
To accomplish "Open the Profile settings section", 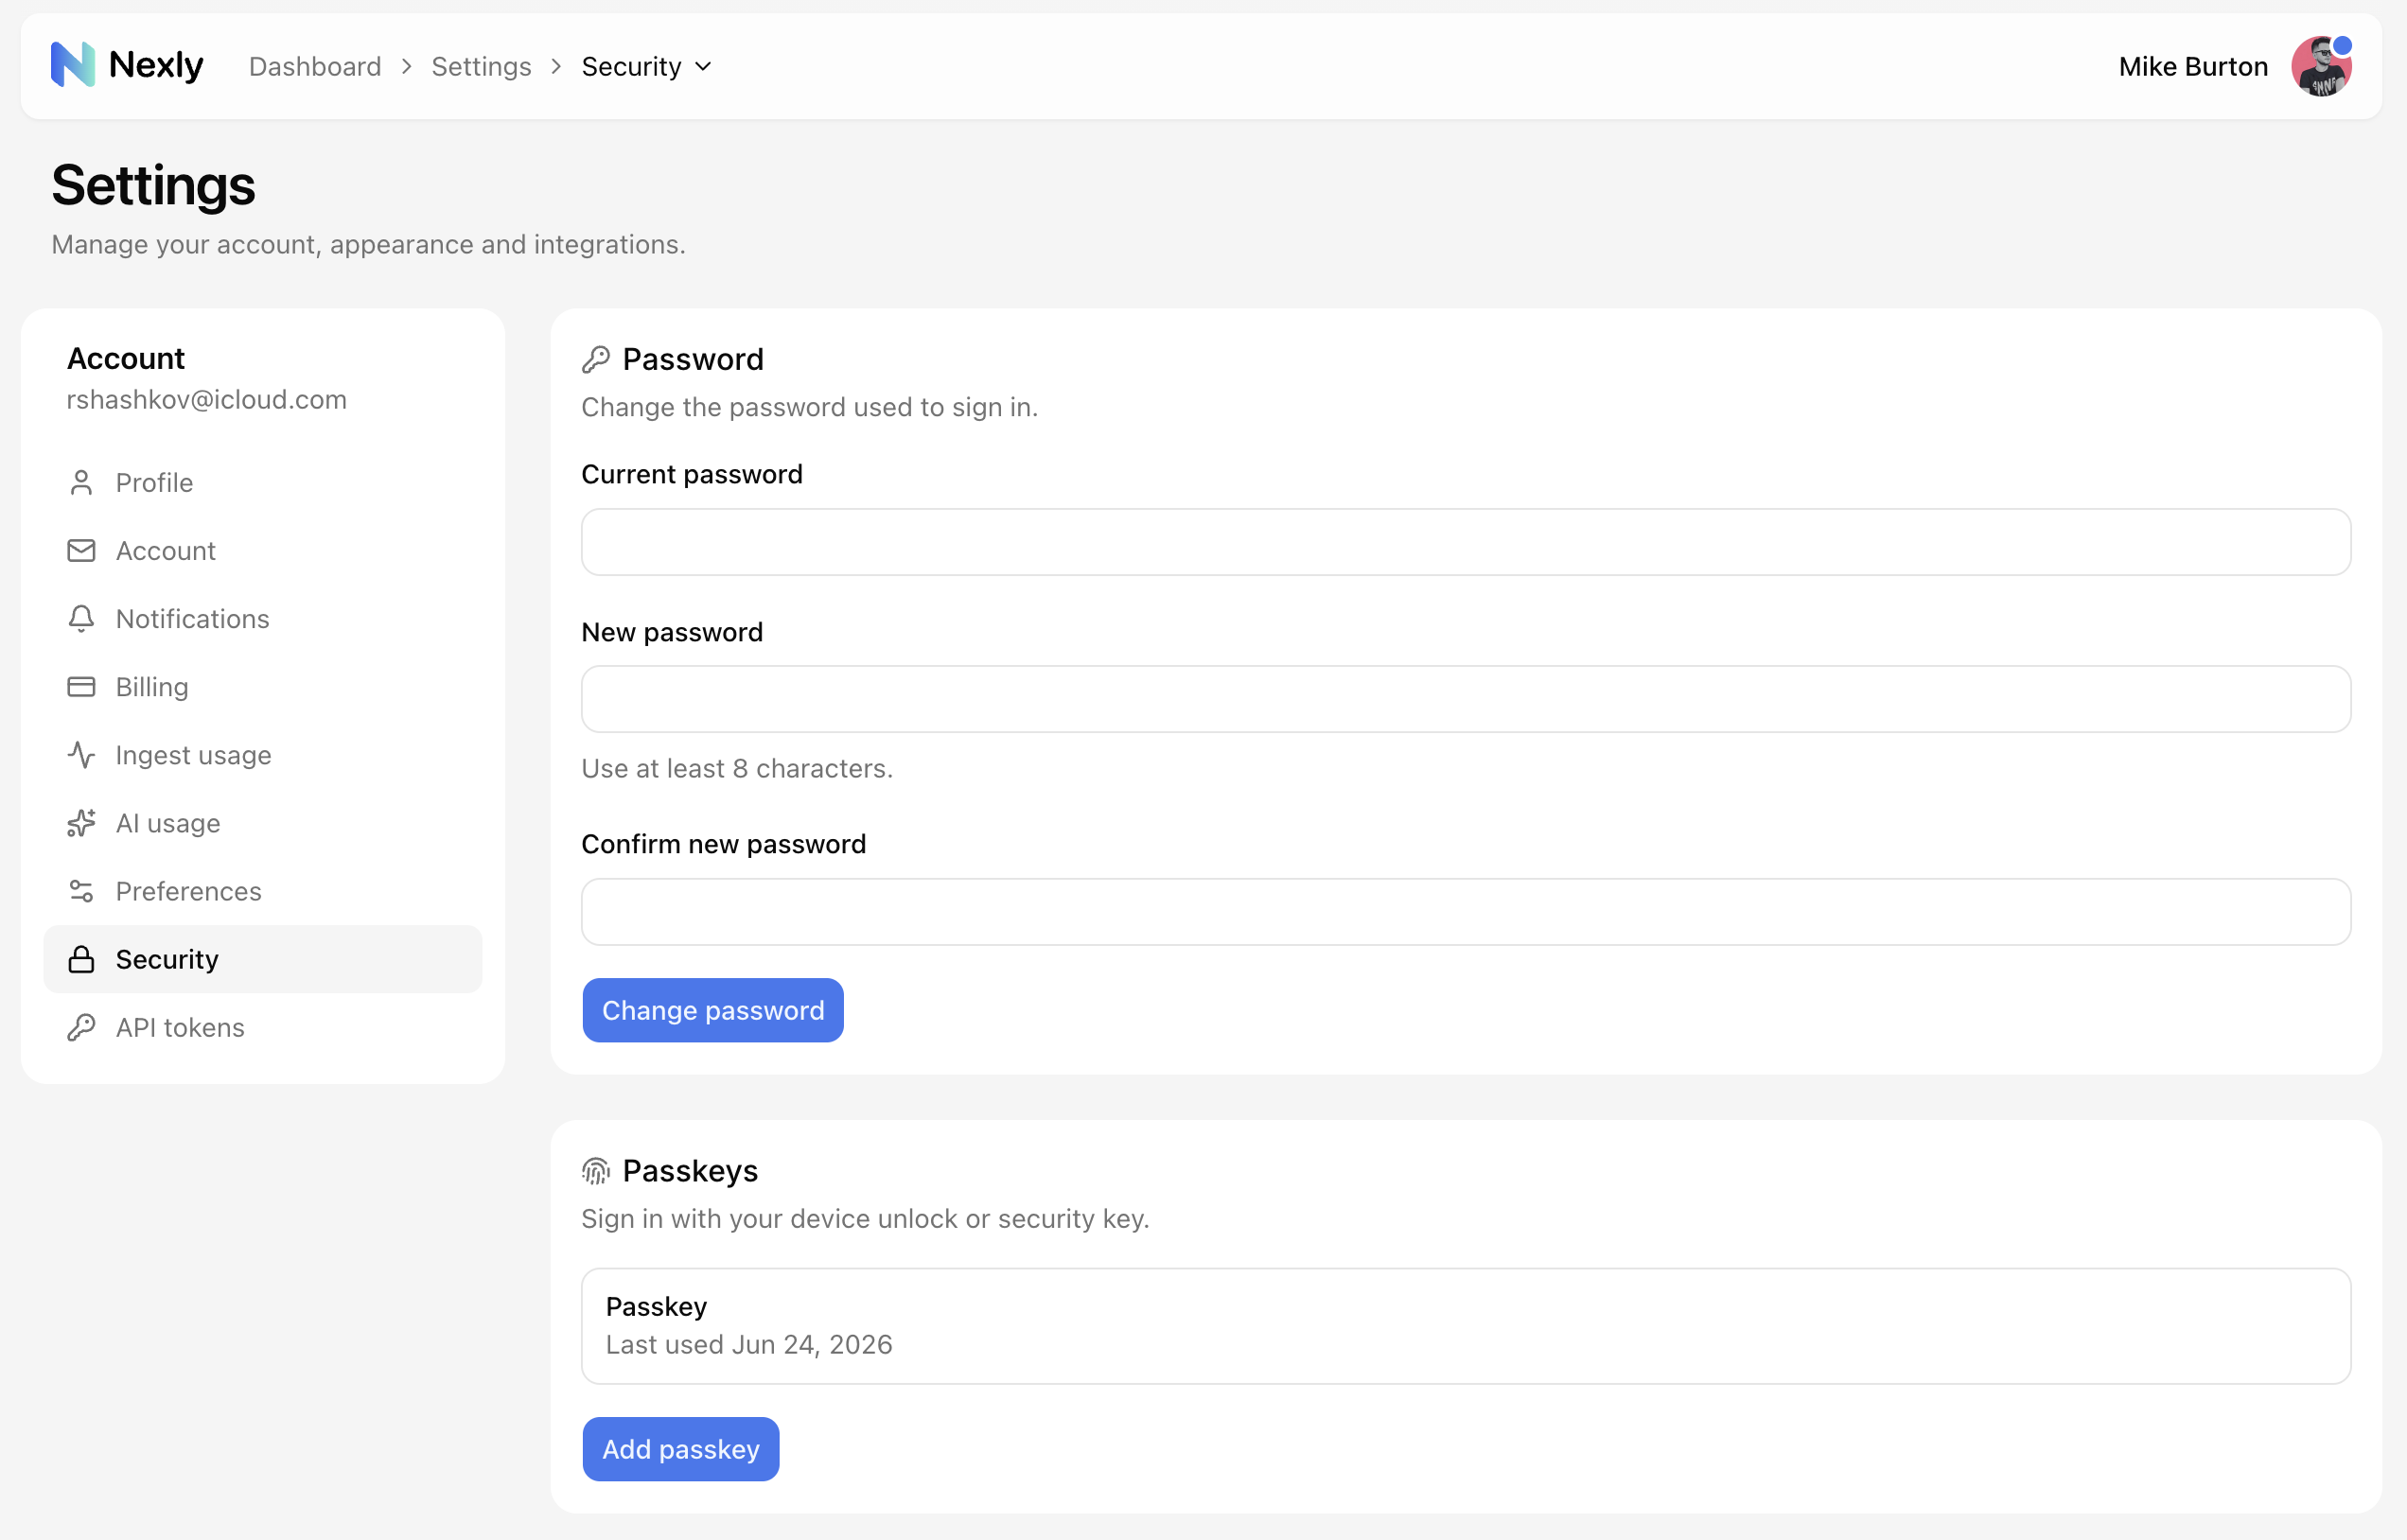I will pos(263,483).
